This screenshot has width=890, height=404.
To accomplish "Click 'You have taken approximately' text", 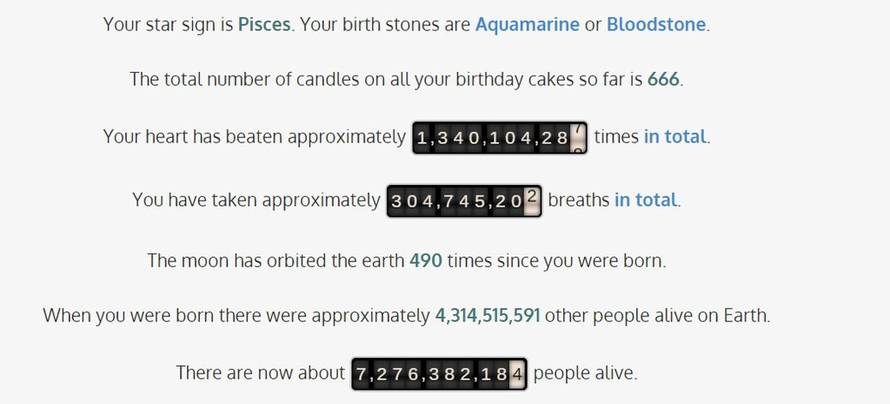I will pos(256,200).
